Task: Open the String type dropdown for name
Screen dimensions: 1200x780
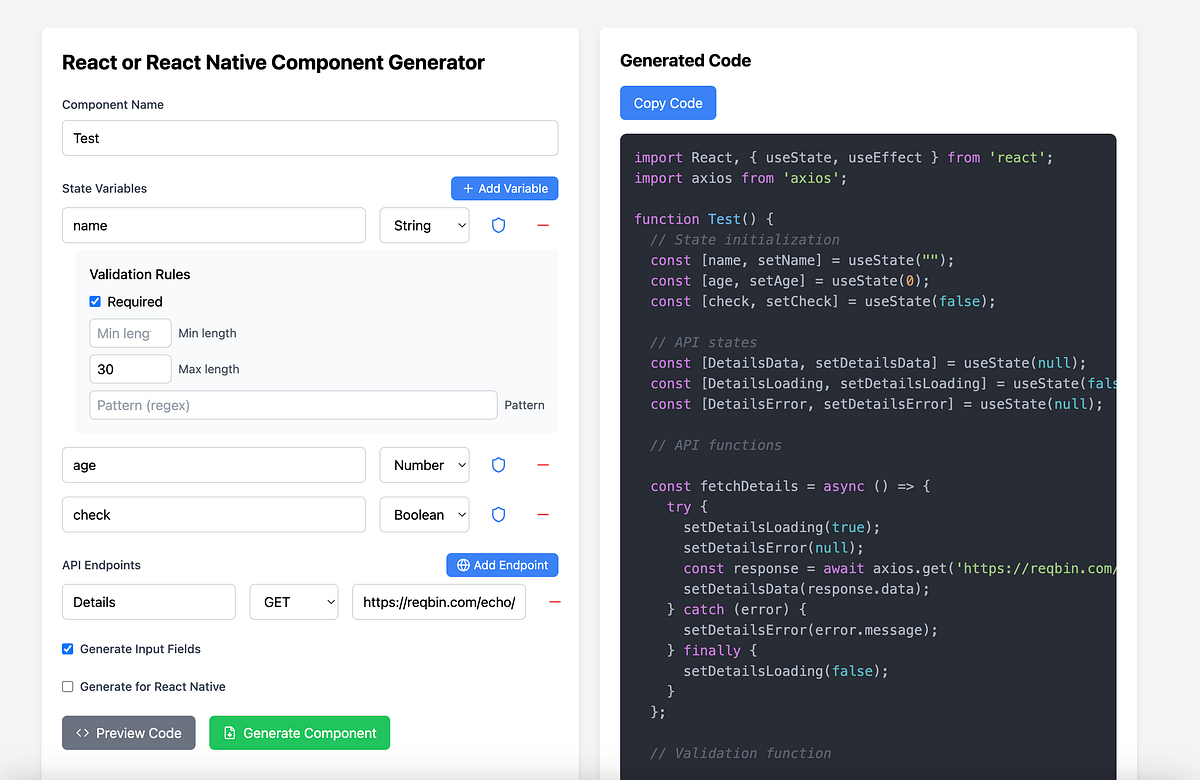Action: point(424,225)
